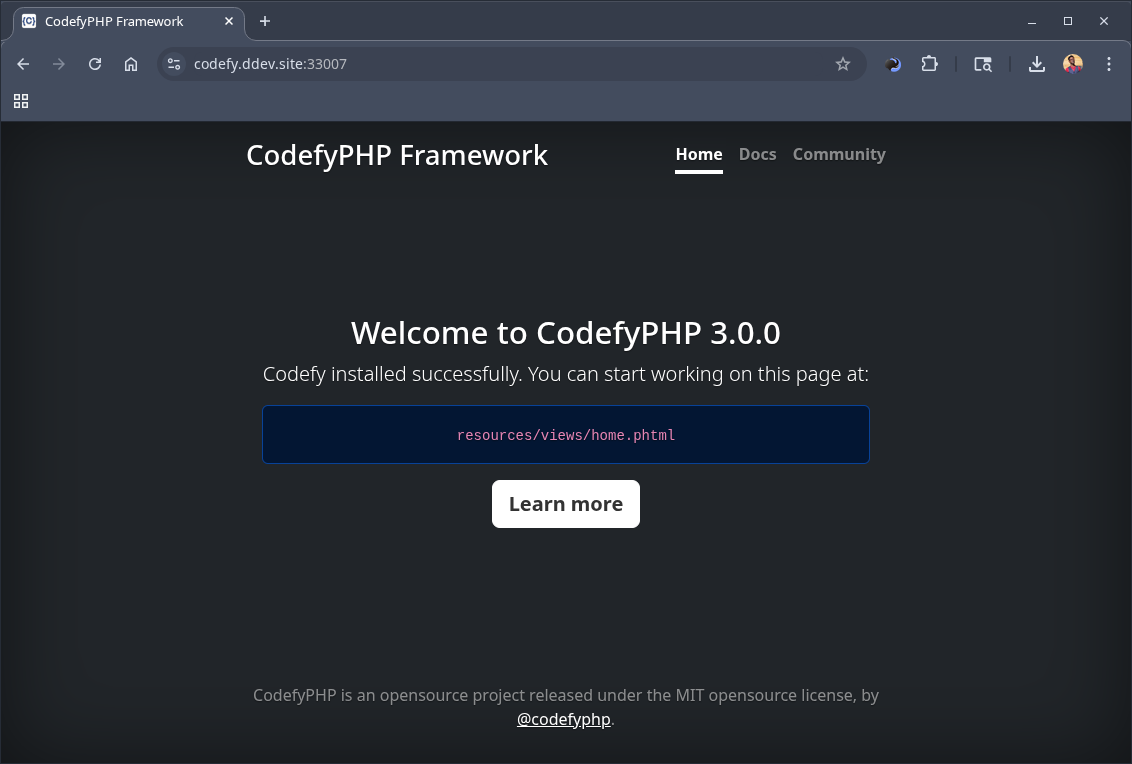Click the Dark Reader extension icon
The image size is (1132, 764).
point(891,63)
